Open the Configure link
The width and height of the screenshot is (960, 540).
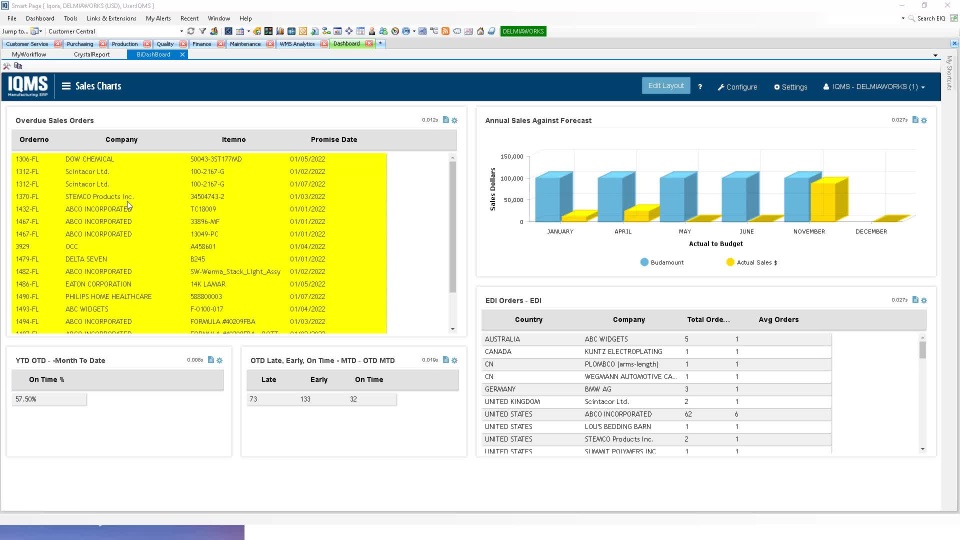coord(737,87)
